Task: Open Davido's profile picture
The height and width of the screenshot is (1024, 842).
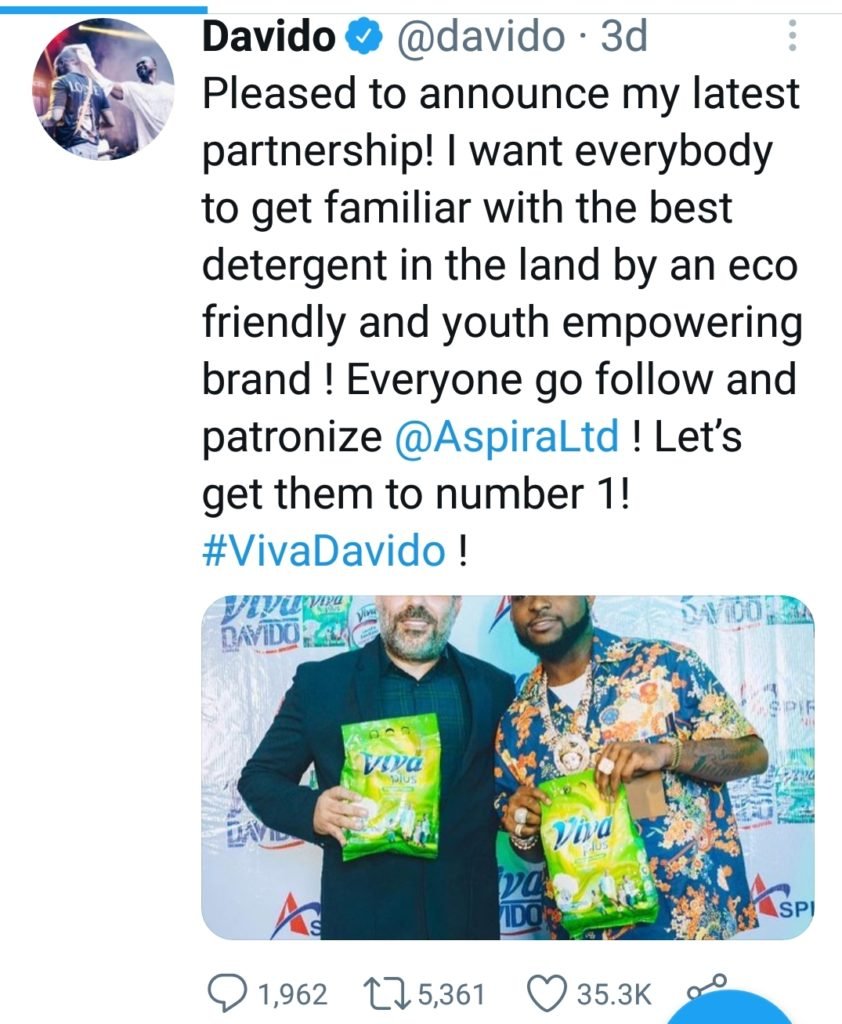Action: [x=103, y=88]
